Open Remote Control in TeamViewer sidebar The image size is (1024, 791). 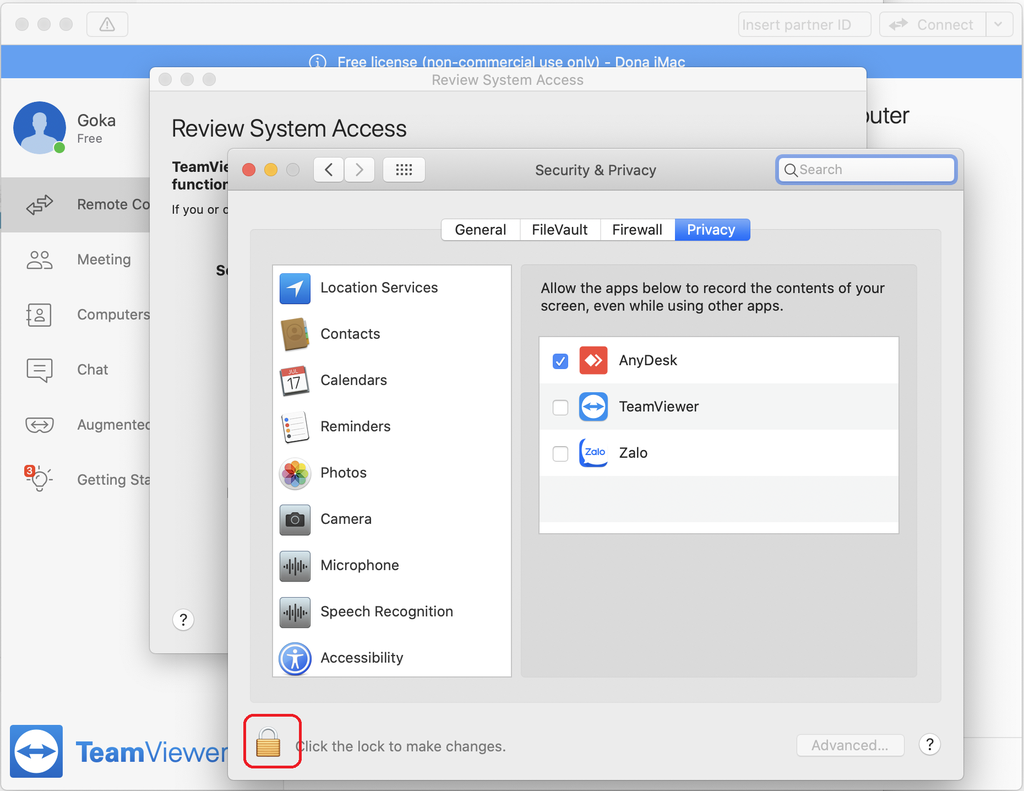(x=76, y=204)
